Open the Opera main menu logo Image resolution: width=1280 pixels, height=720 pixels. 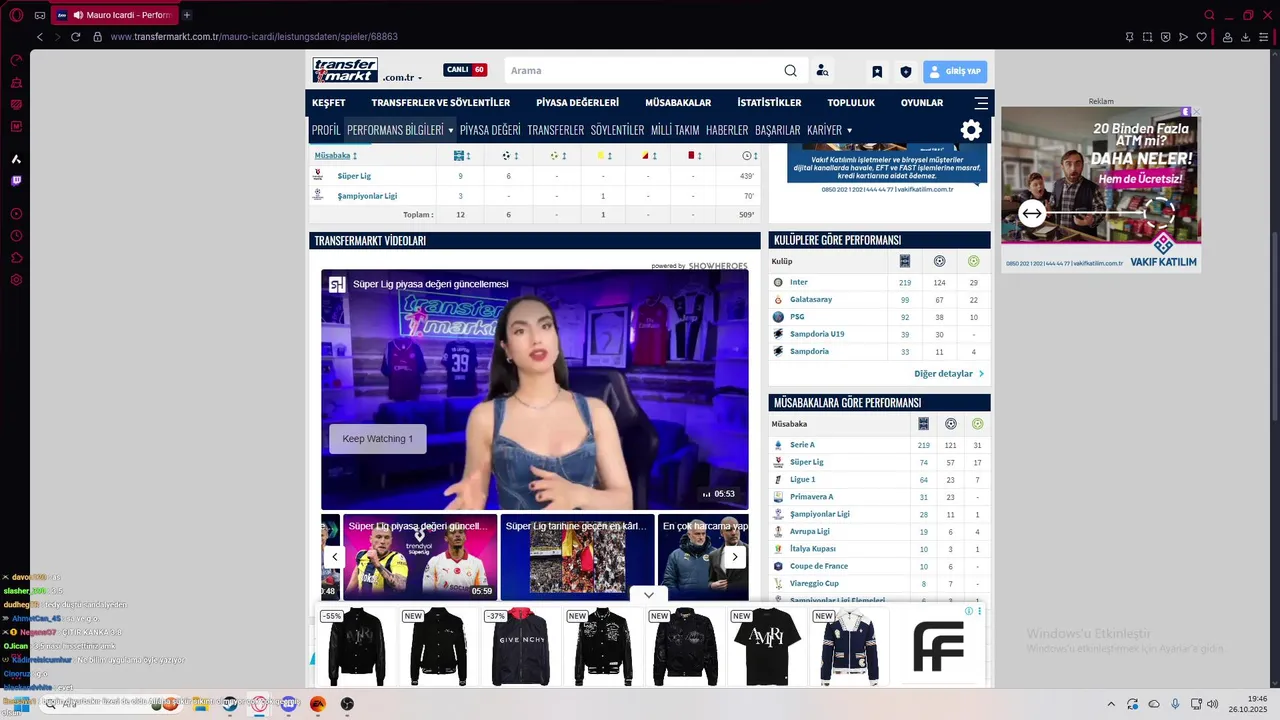pos(16,15)
